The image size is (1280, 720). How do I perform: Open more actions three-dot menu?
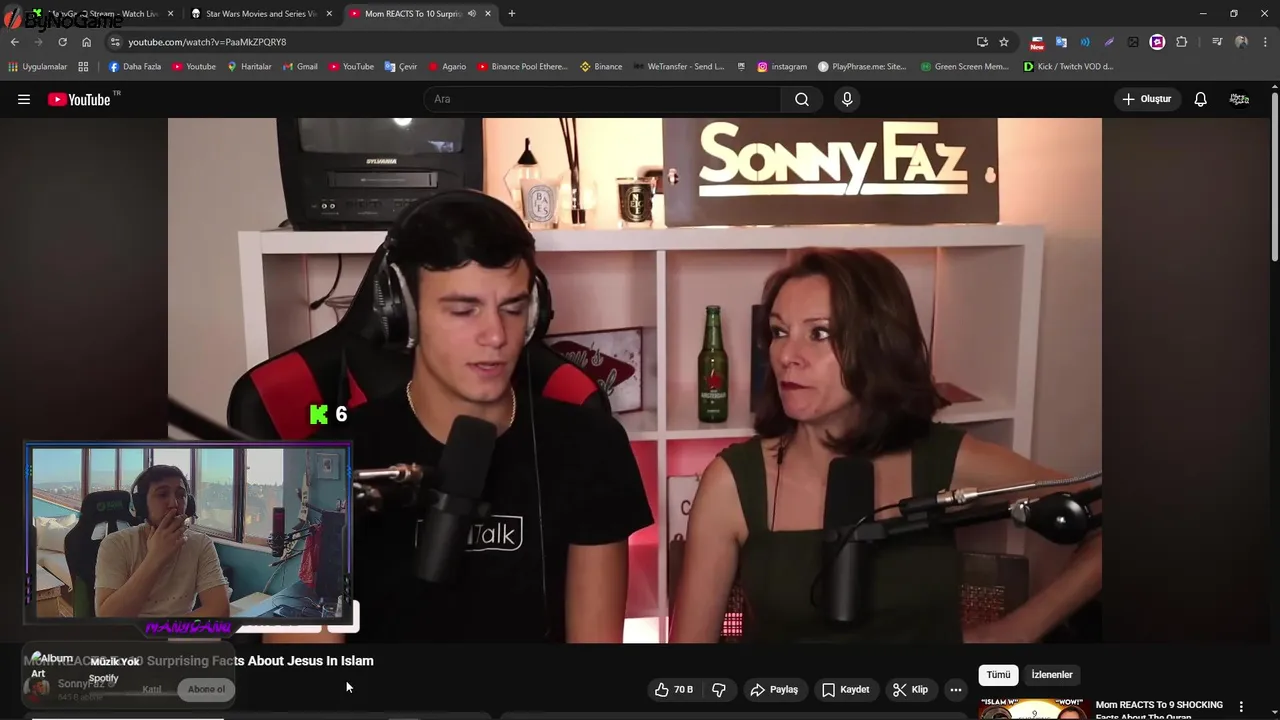[x=955, y=689]
